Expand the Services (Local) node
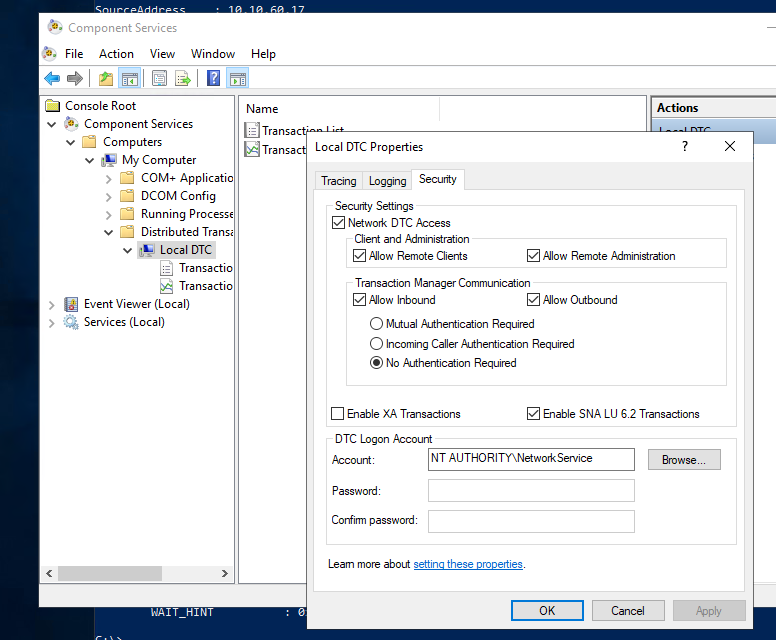The height and width of the screenshot is (640, 776). 51,323
